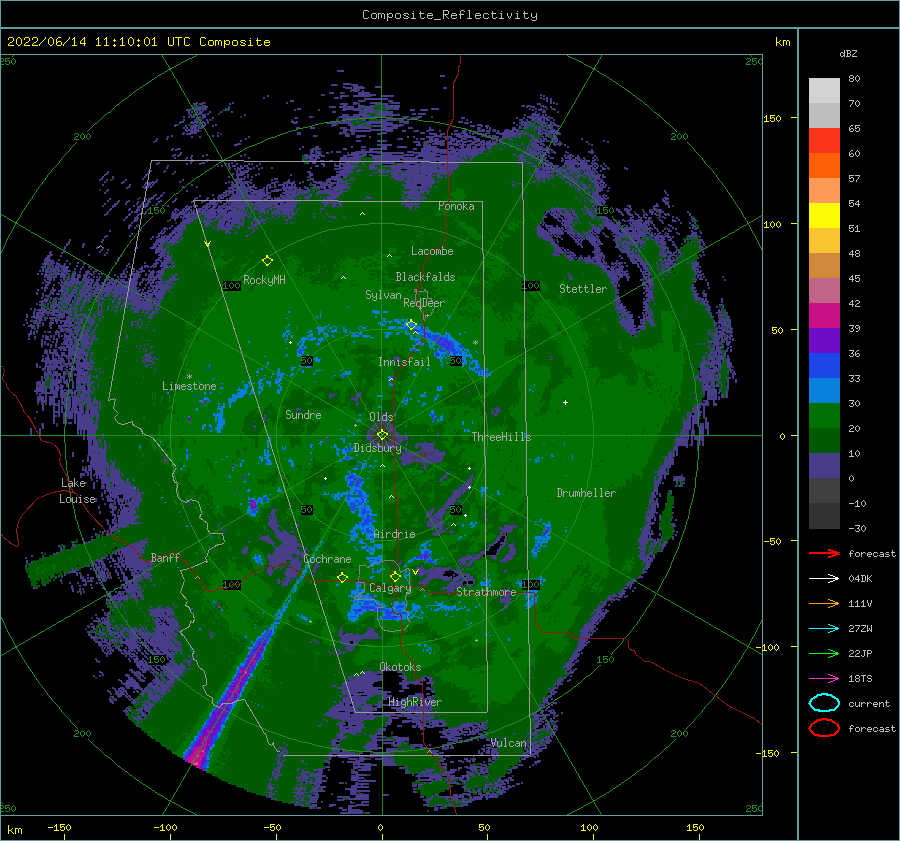Click the Okotoks label
The image size is (900, 841).
[400, 667]
